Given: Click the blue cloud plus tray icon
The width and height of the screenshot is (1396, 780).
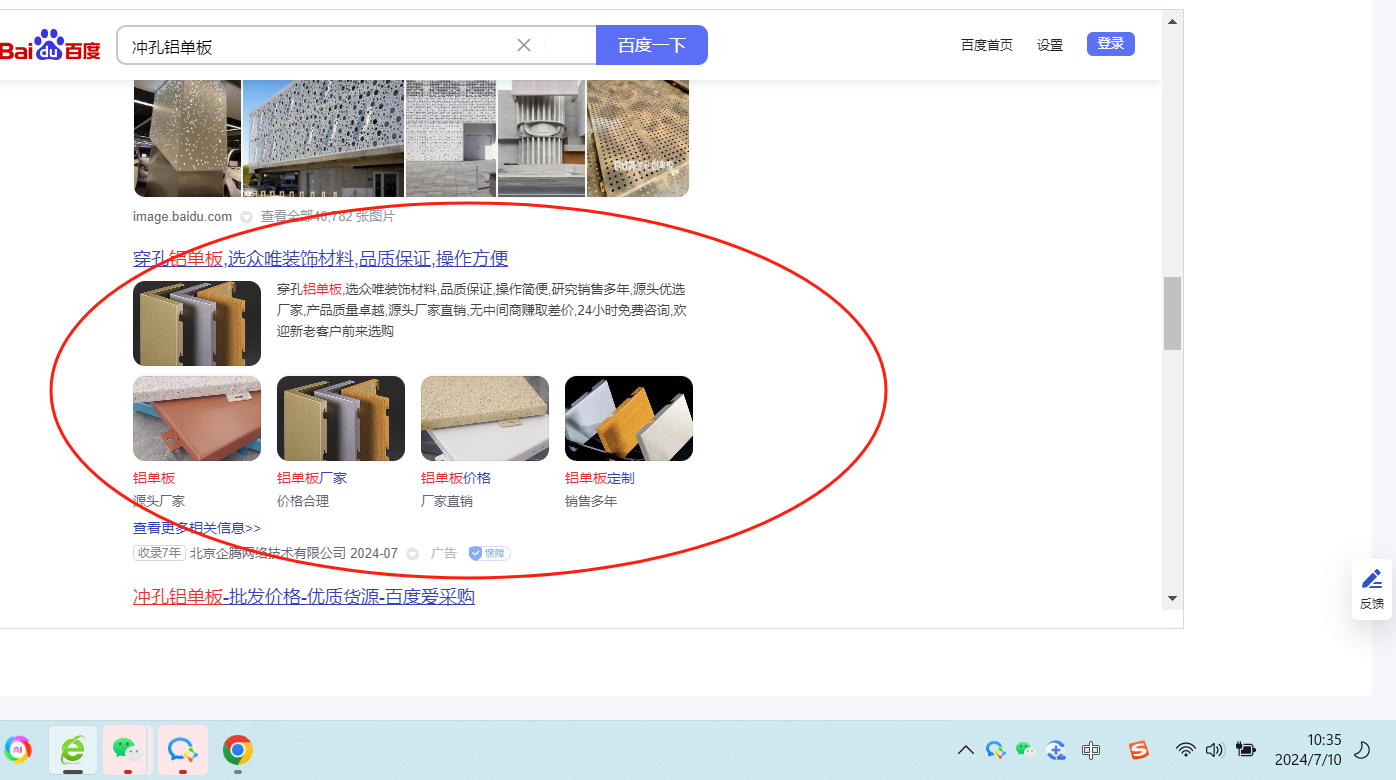Looking at the screenshot, I should (x=1057, y=750).
